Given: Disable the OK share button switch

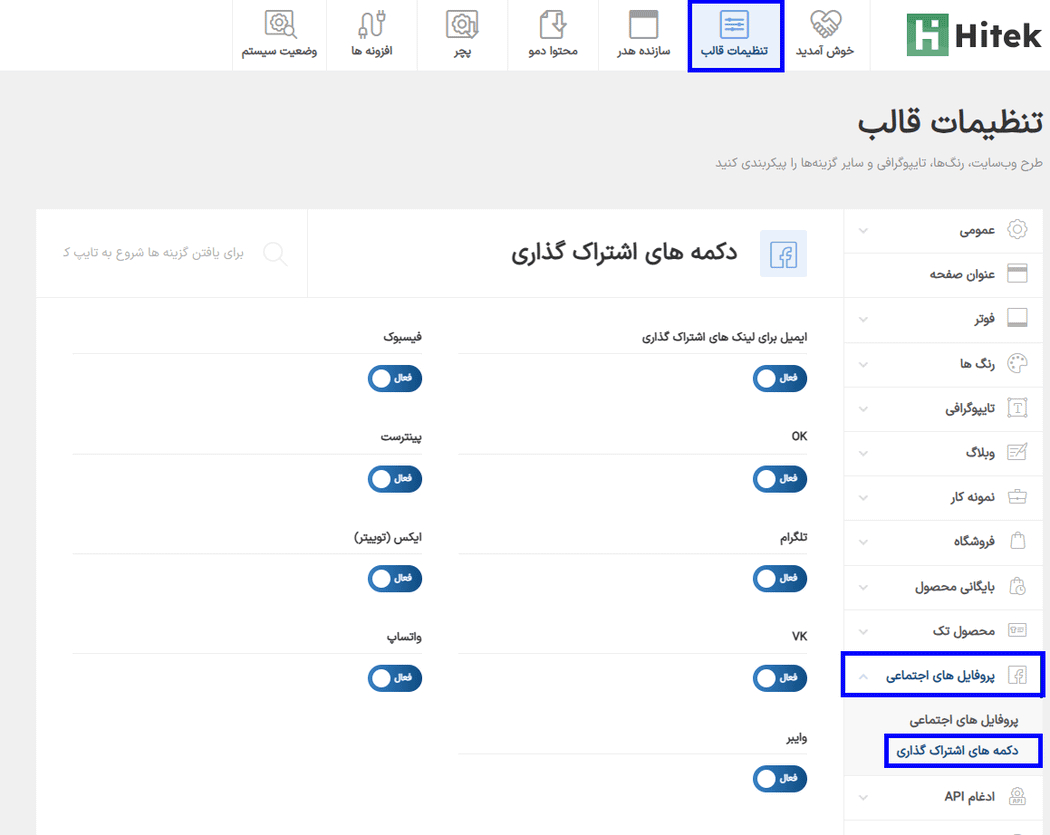Looking at the screenshot, I should click(x=779, y=479).
